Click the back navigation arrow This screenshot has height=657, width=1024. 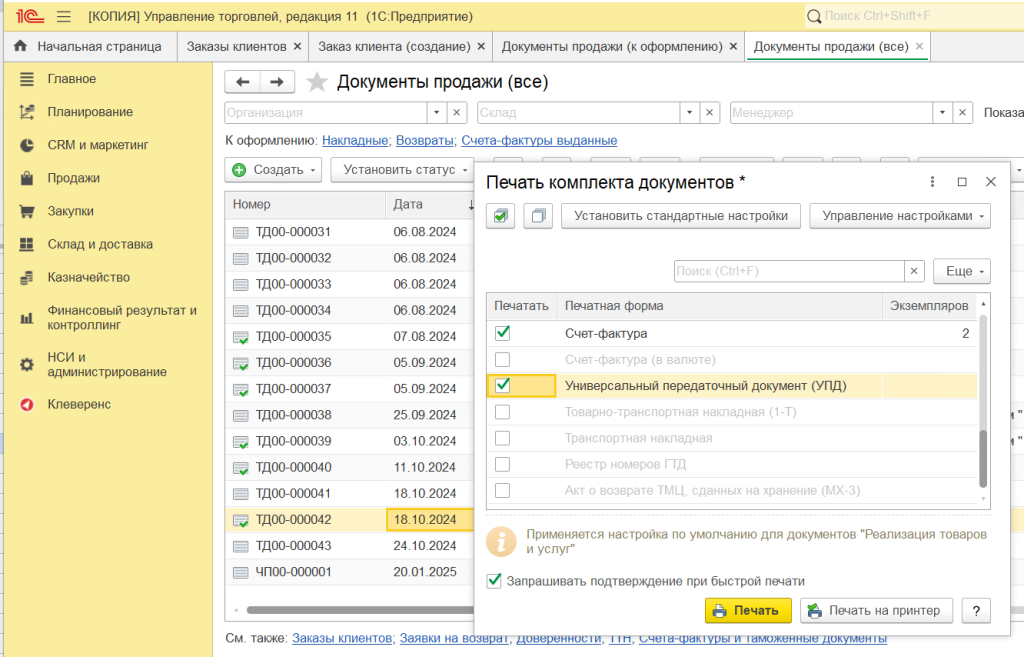[x=242, y=82]
